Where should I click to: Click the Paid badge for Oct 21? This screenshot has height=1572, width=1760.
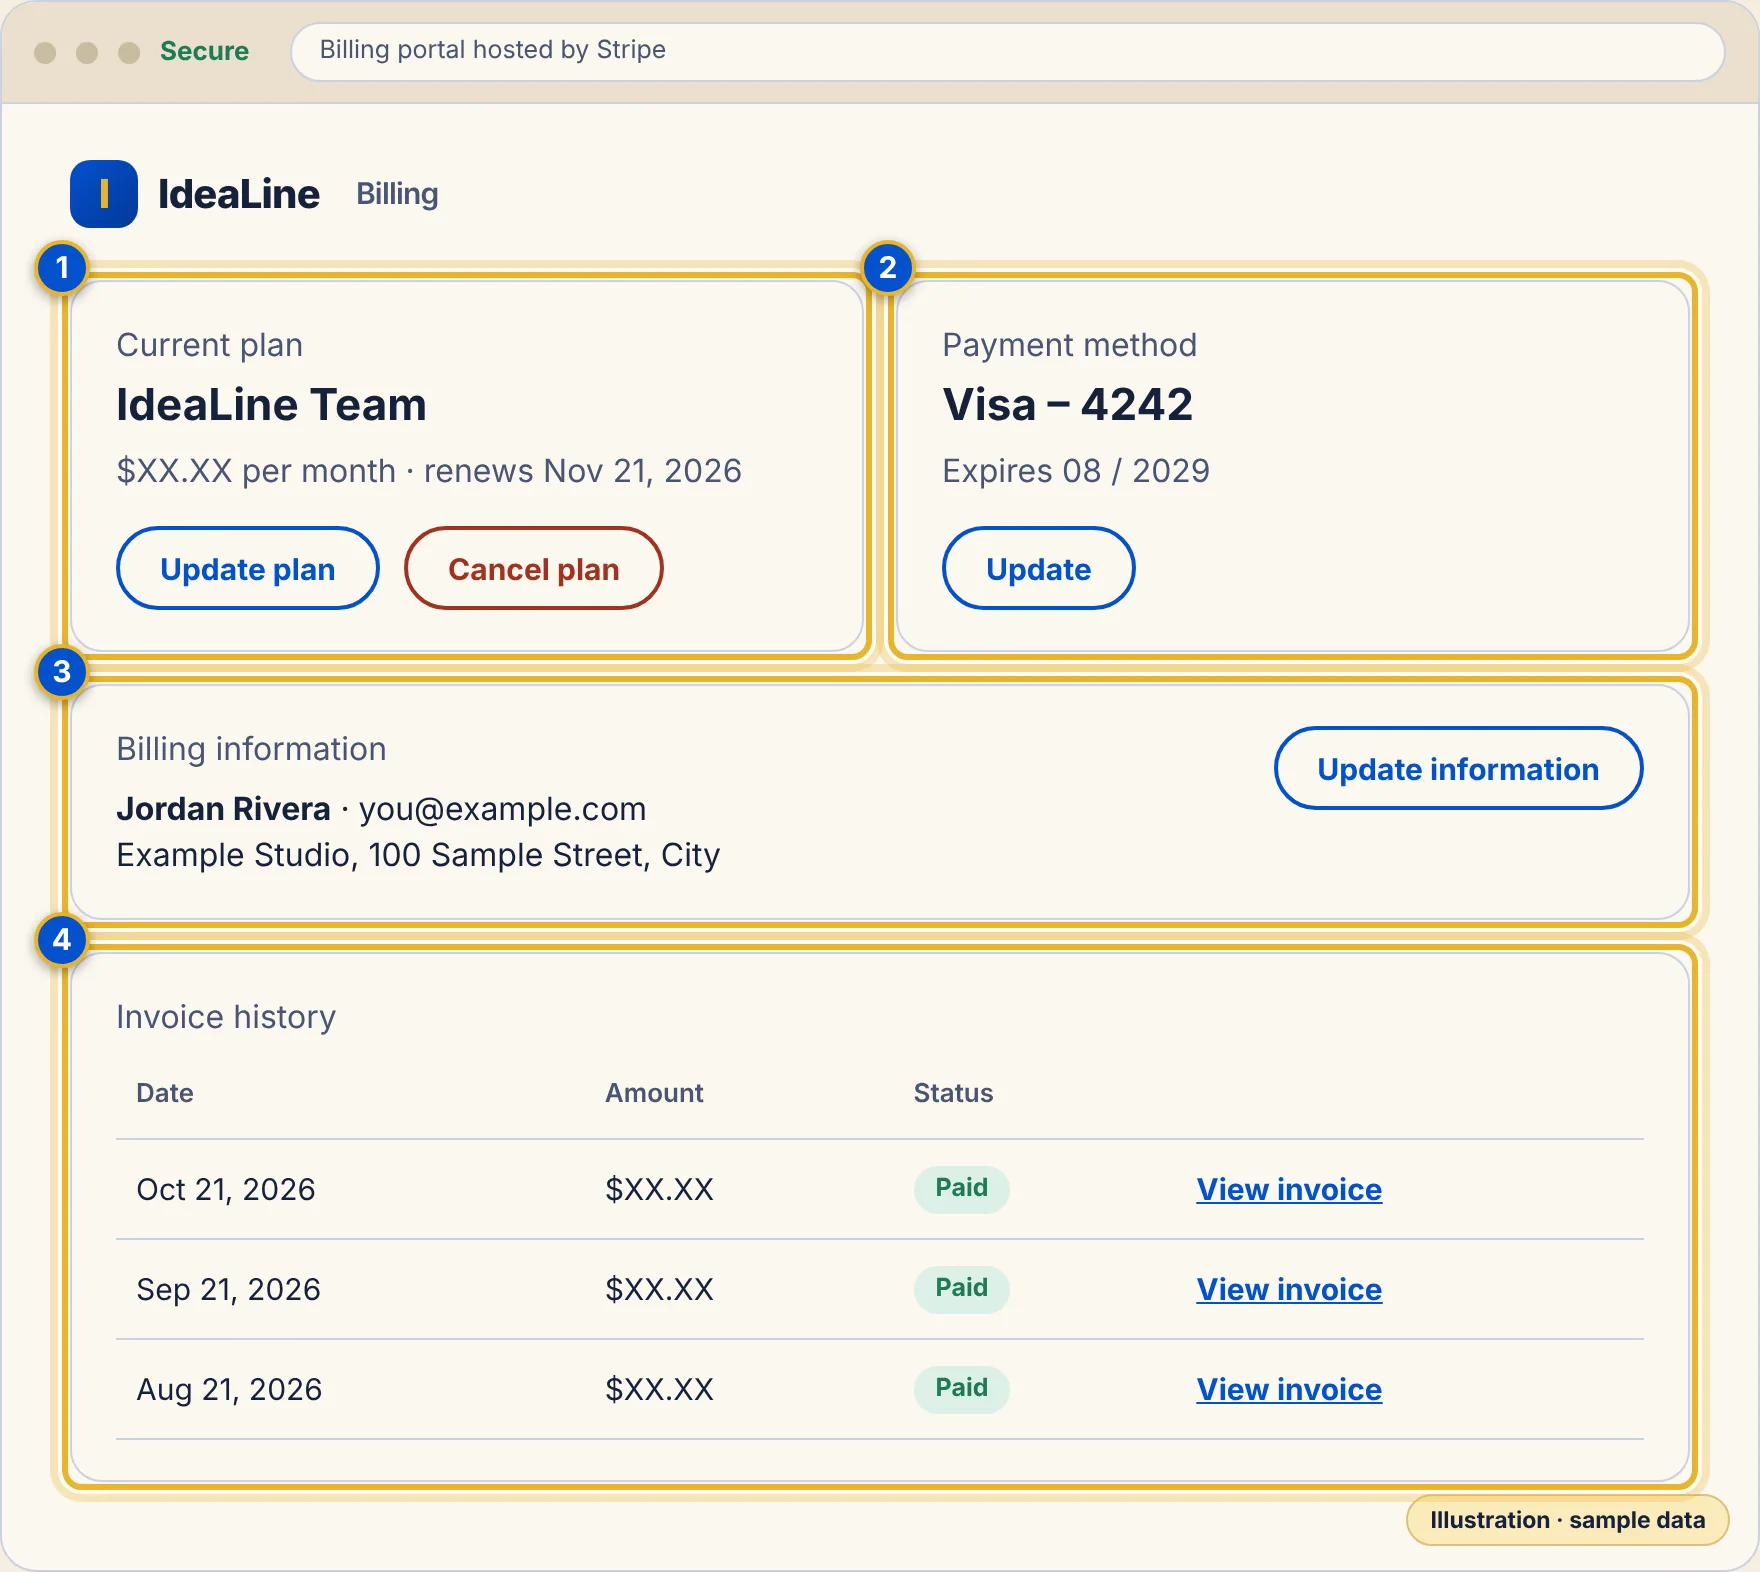click(961, 1188)
